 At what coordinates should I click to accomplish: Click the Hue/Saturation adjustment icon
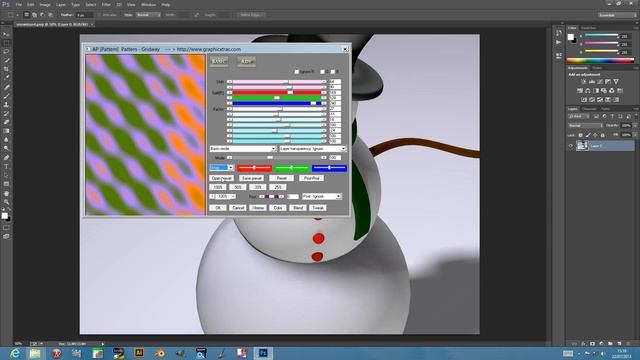(580, 91)
